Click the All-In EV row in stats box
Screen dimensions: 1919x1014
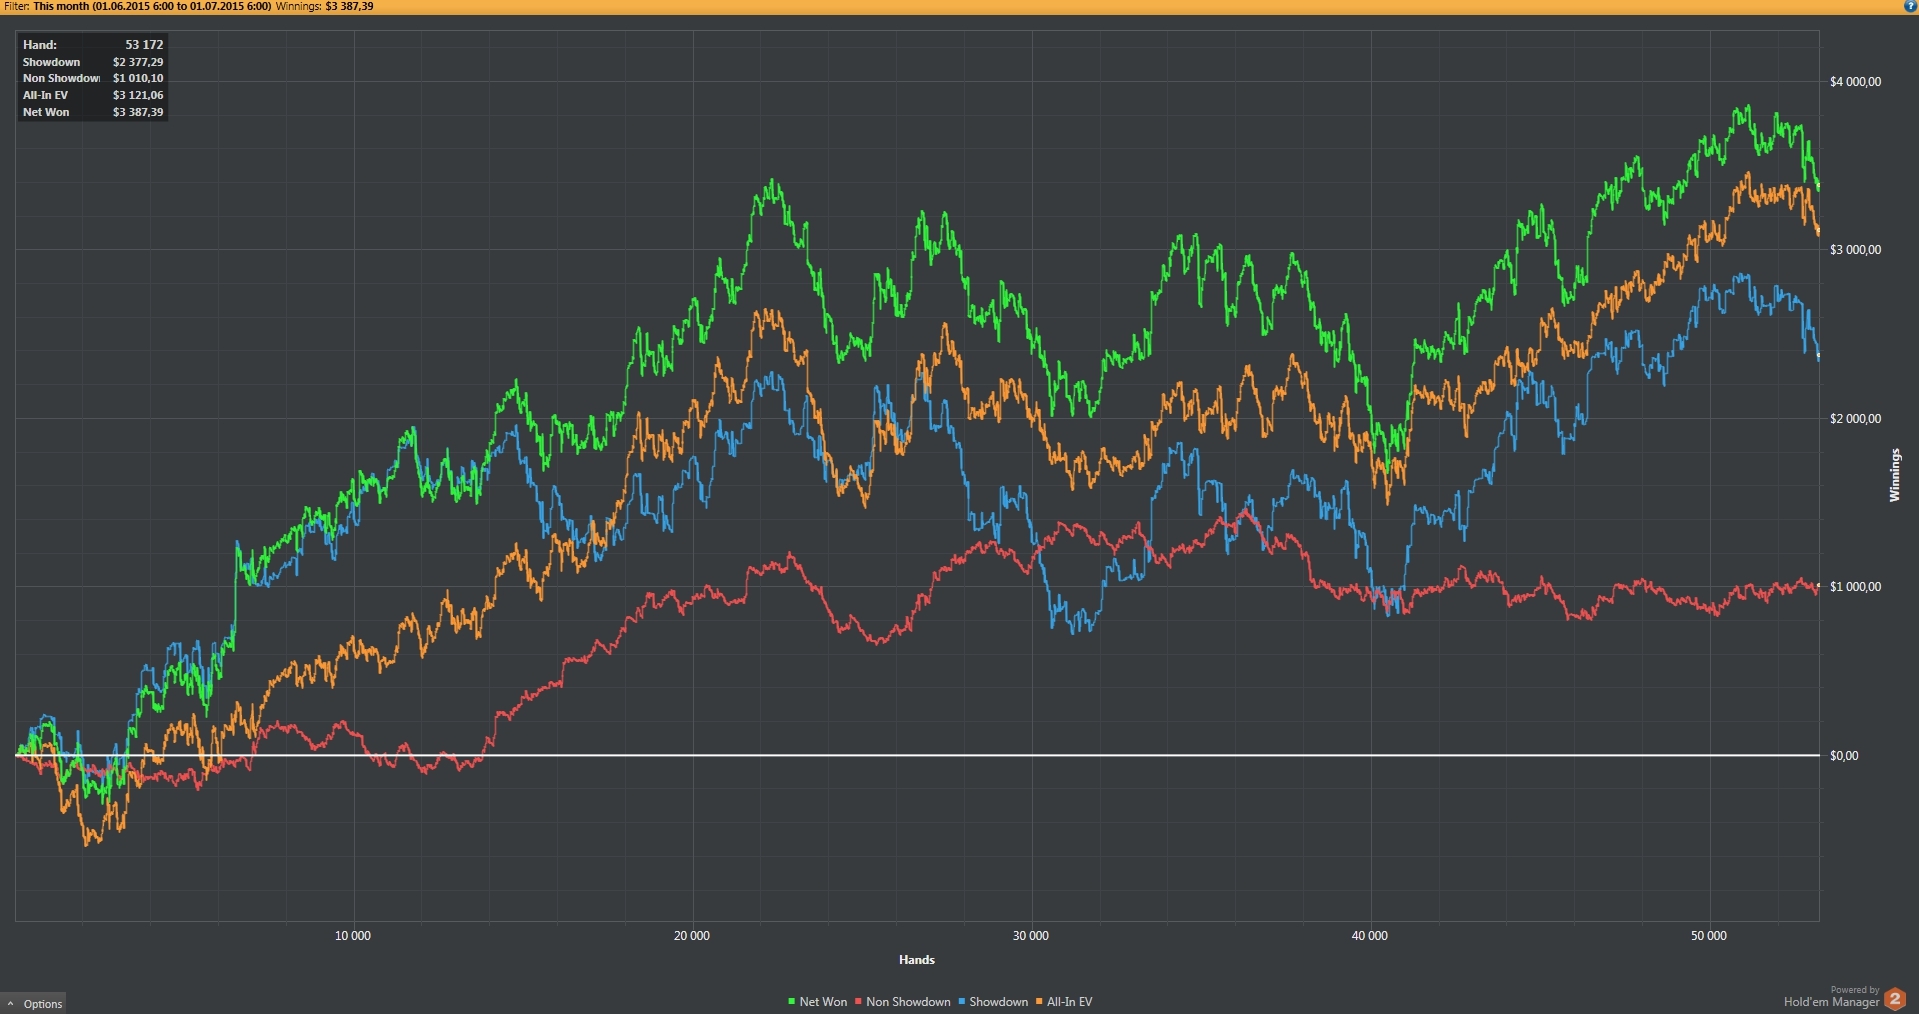coord(93,95)
